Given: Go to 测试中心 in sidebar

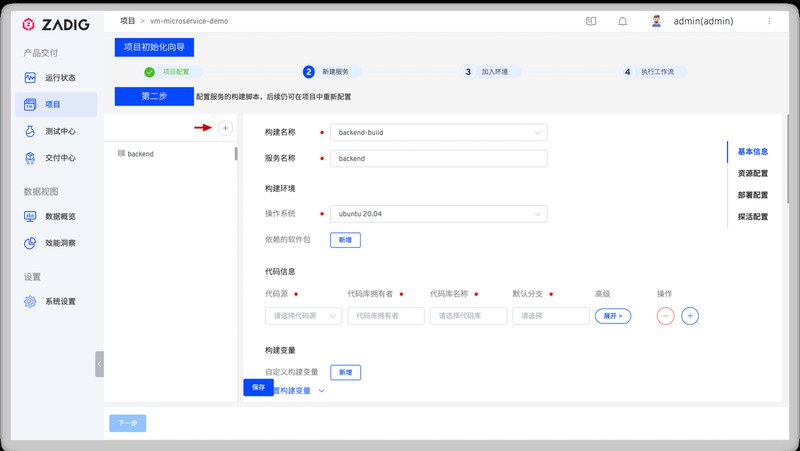Looking at the screenshot, I should [59, 131].
